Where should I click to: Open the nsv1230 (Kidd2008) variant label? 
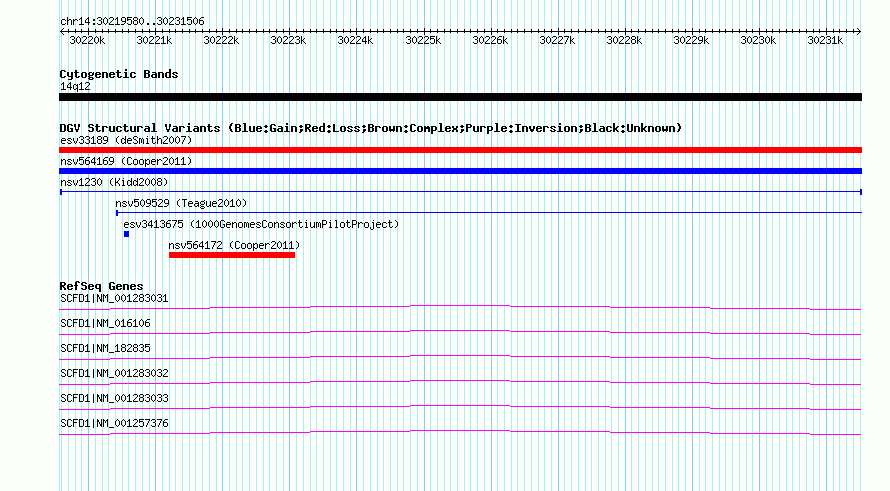(x=114, y=182)
